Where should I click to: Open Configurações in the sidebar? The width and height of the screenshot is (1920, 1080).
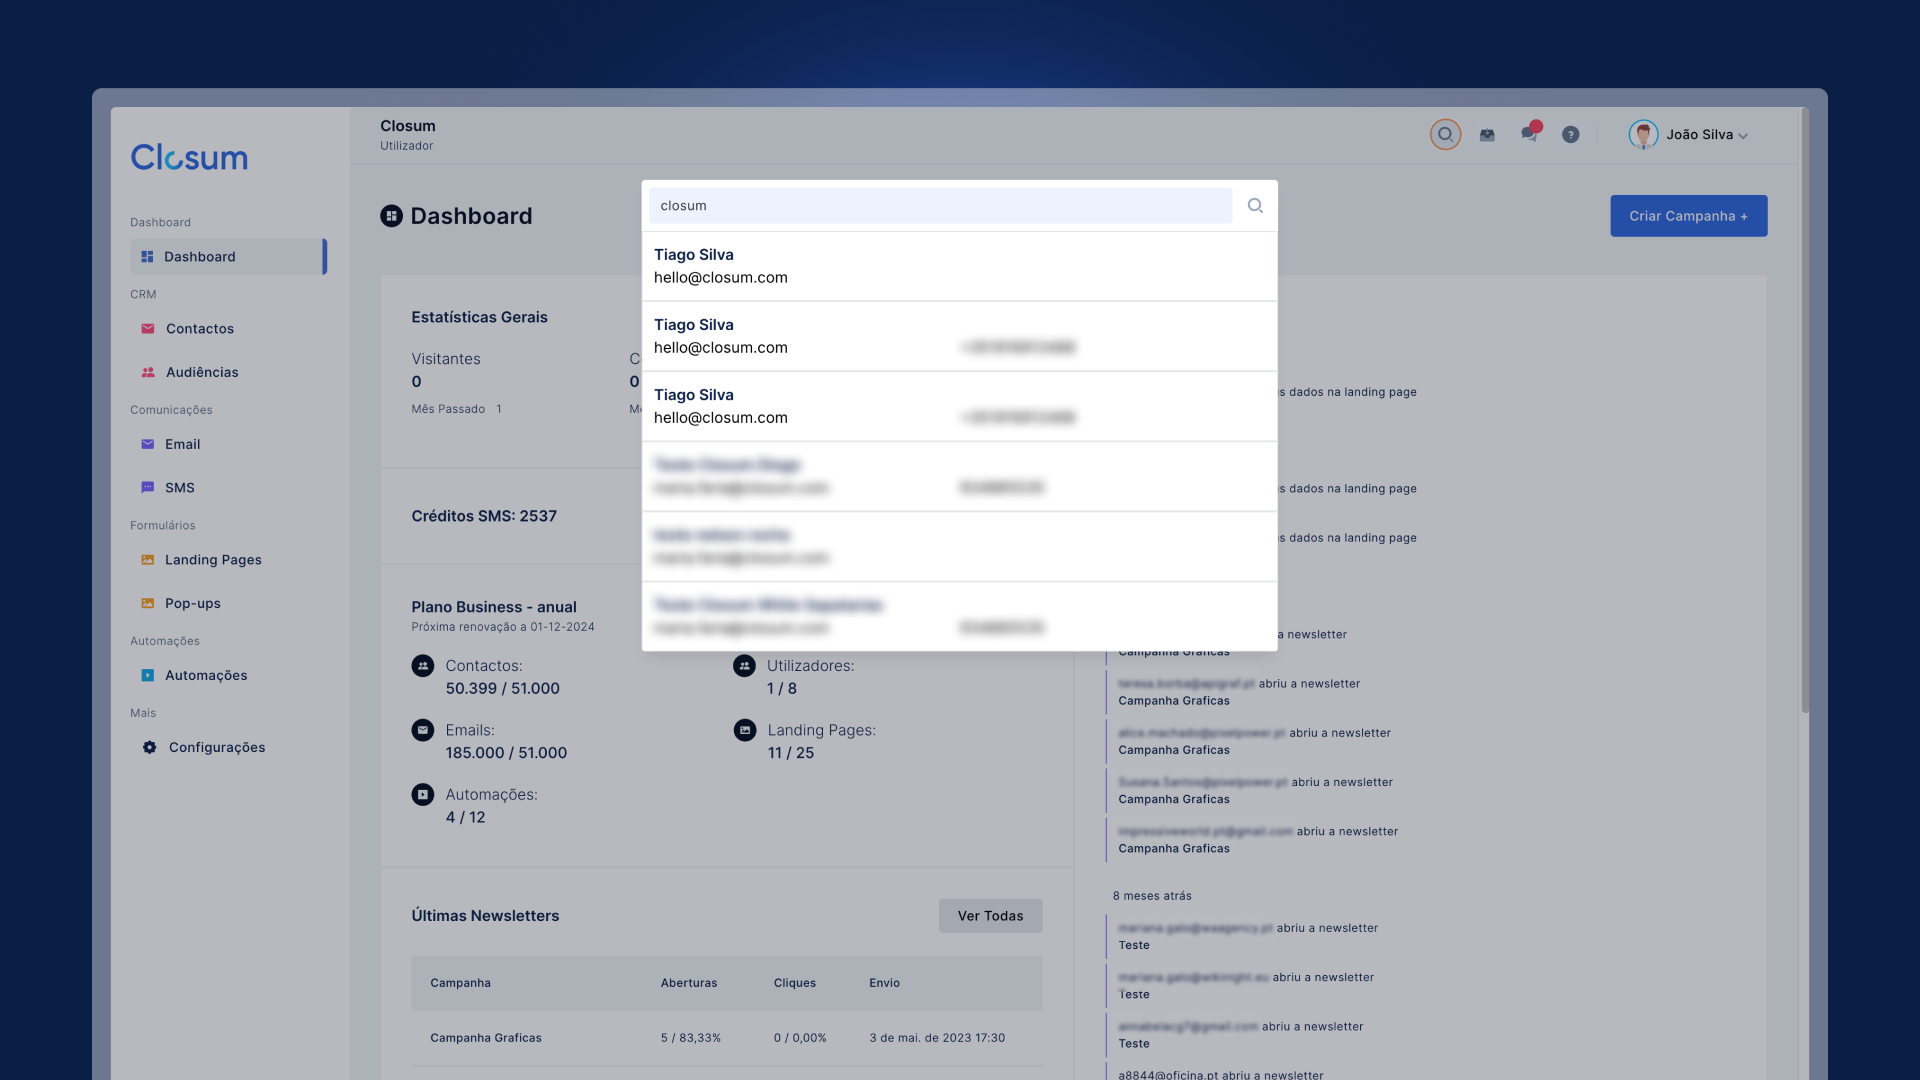(217, 748)
